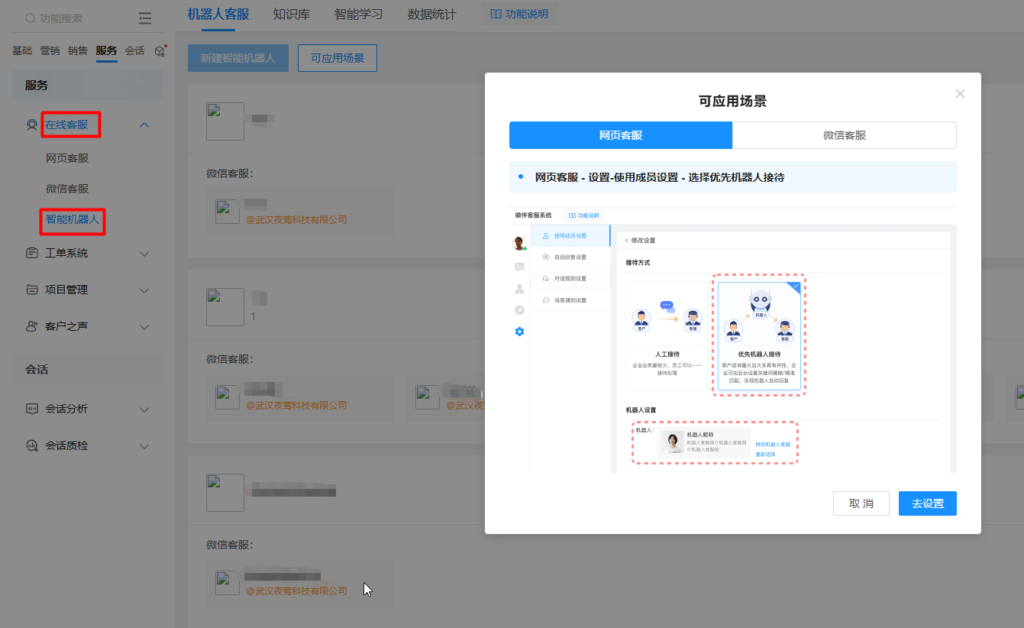Click the cube icon beside 会话 tab
This screenshot has height=628, width=1024.
tap(159, 51)
